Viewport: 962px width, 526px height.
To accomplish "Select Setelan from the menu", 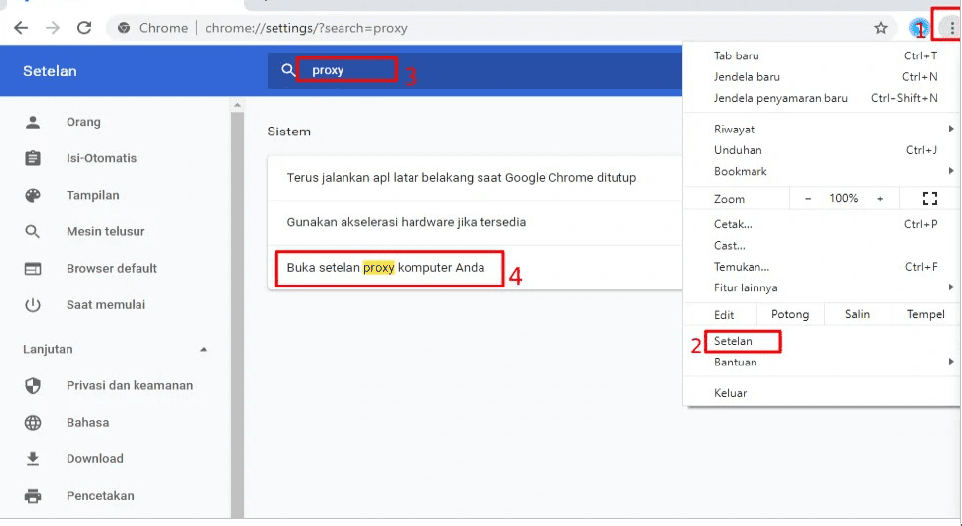I will coord(734,341).
